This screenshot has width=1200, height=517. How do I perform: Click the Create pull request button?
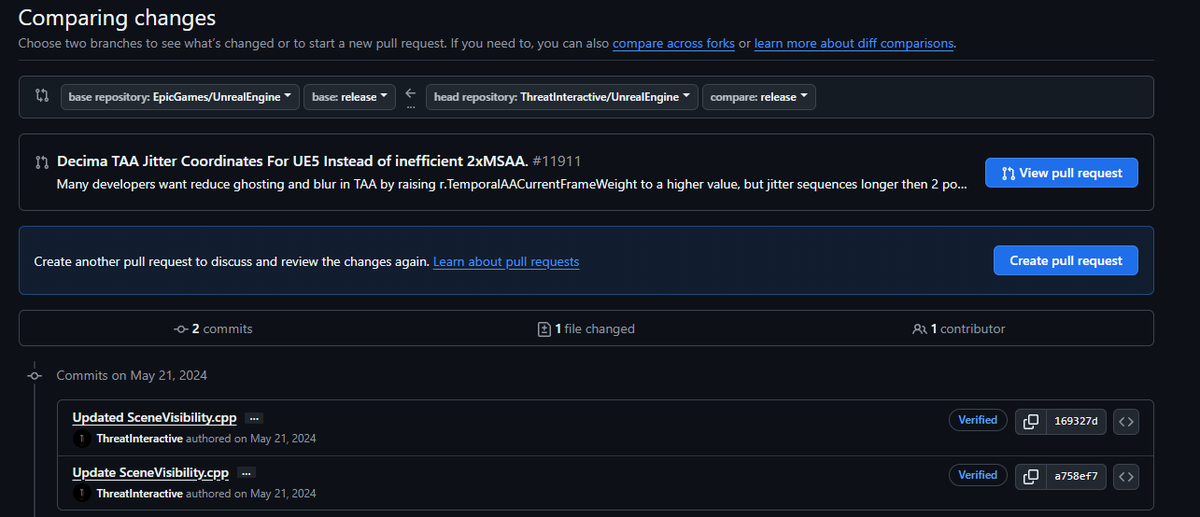click(x=1066, y=260)
